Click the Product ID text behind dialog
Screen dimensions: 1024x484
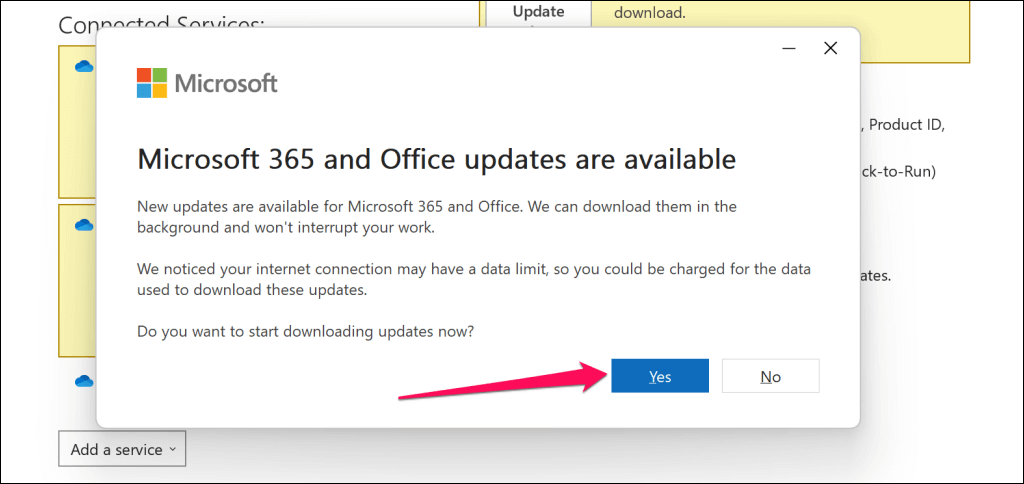click(904, 125)
